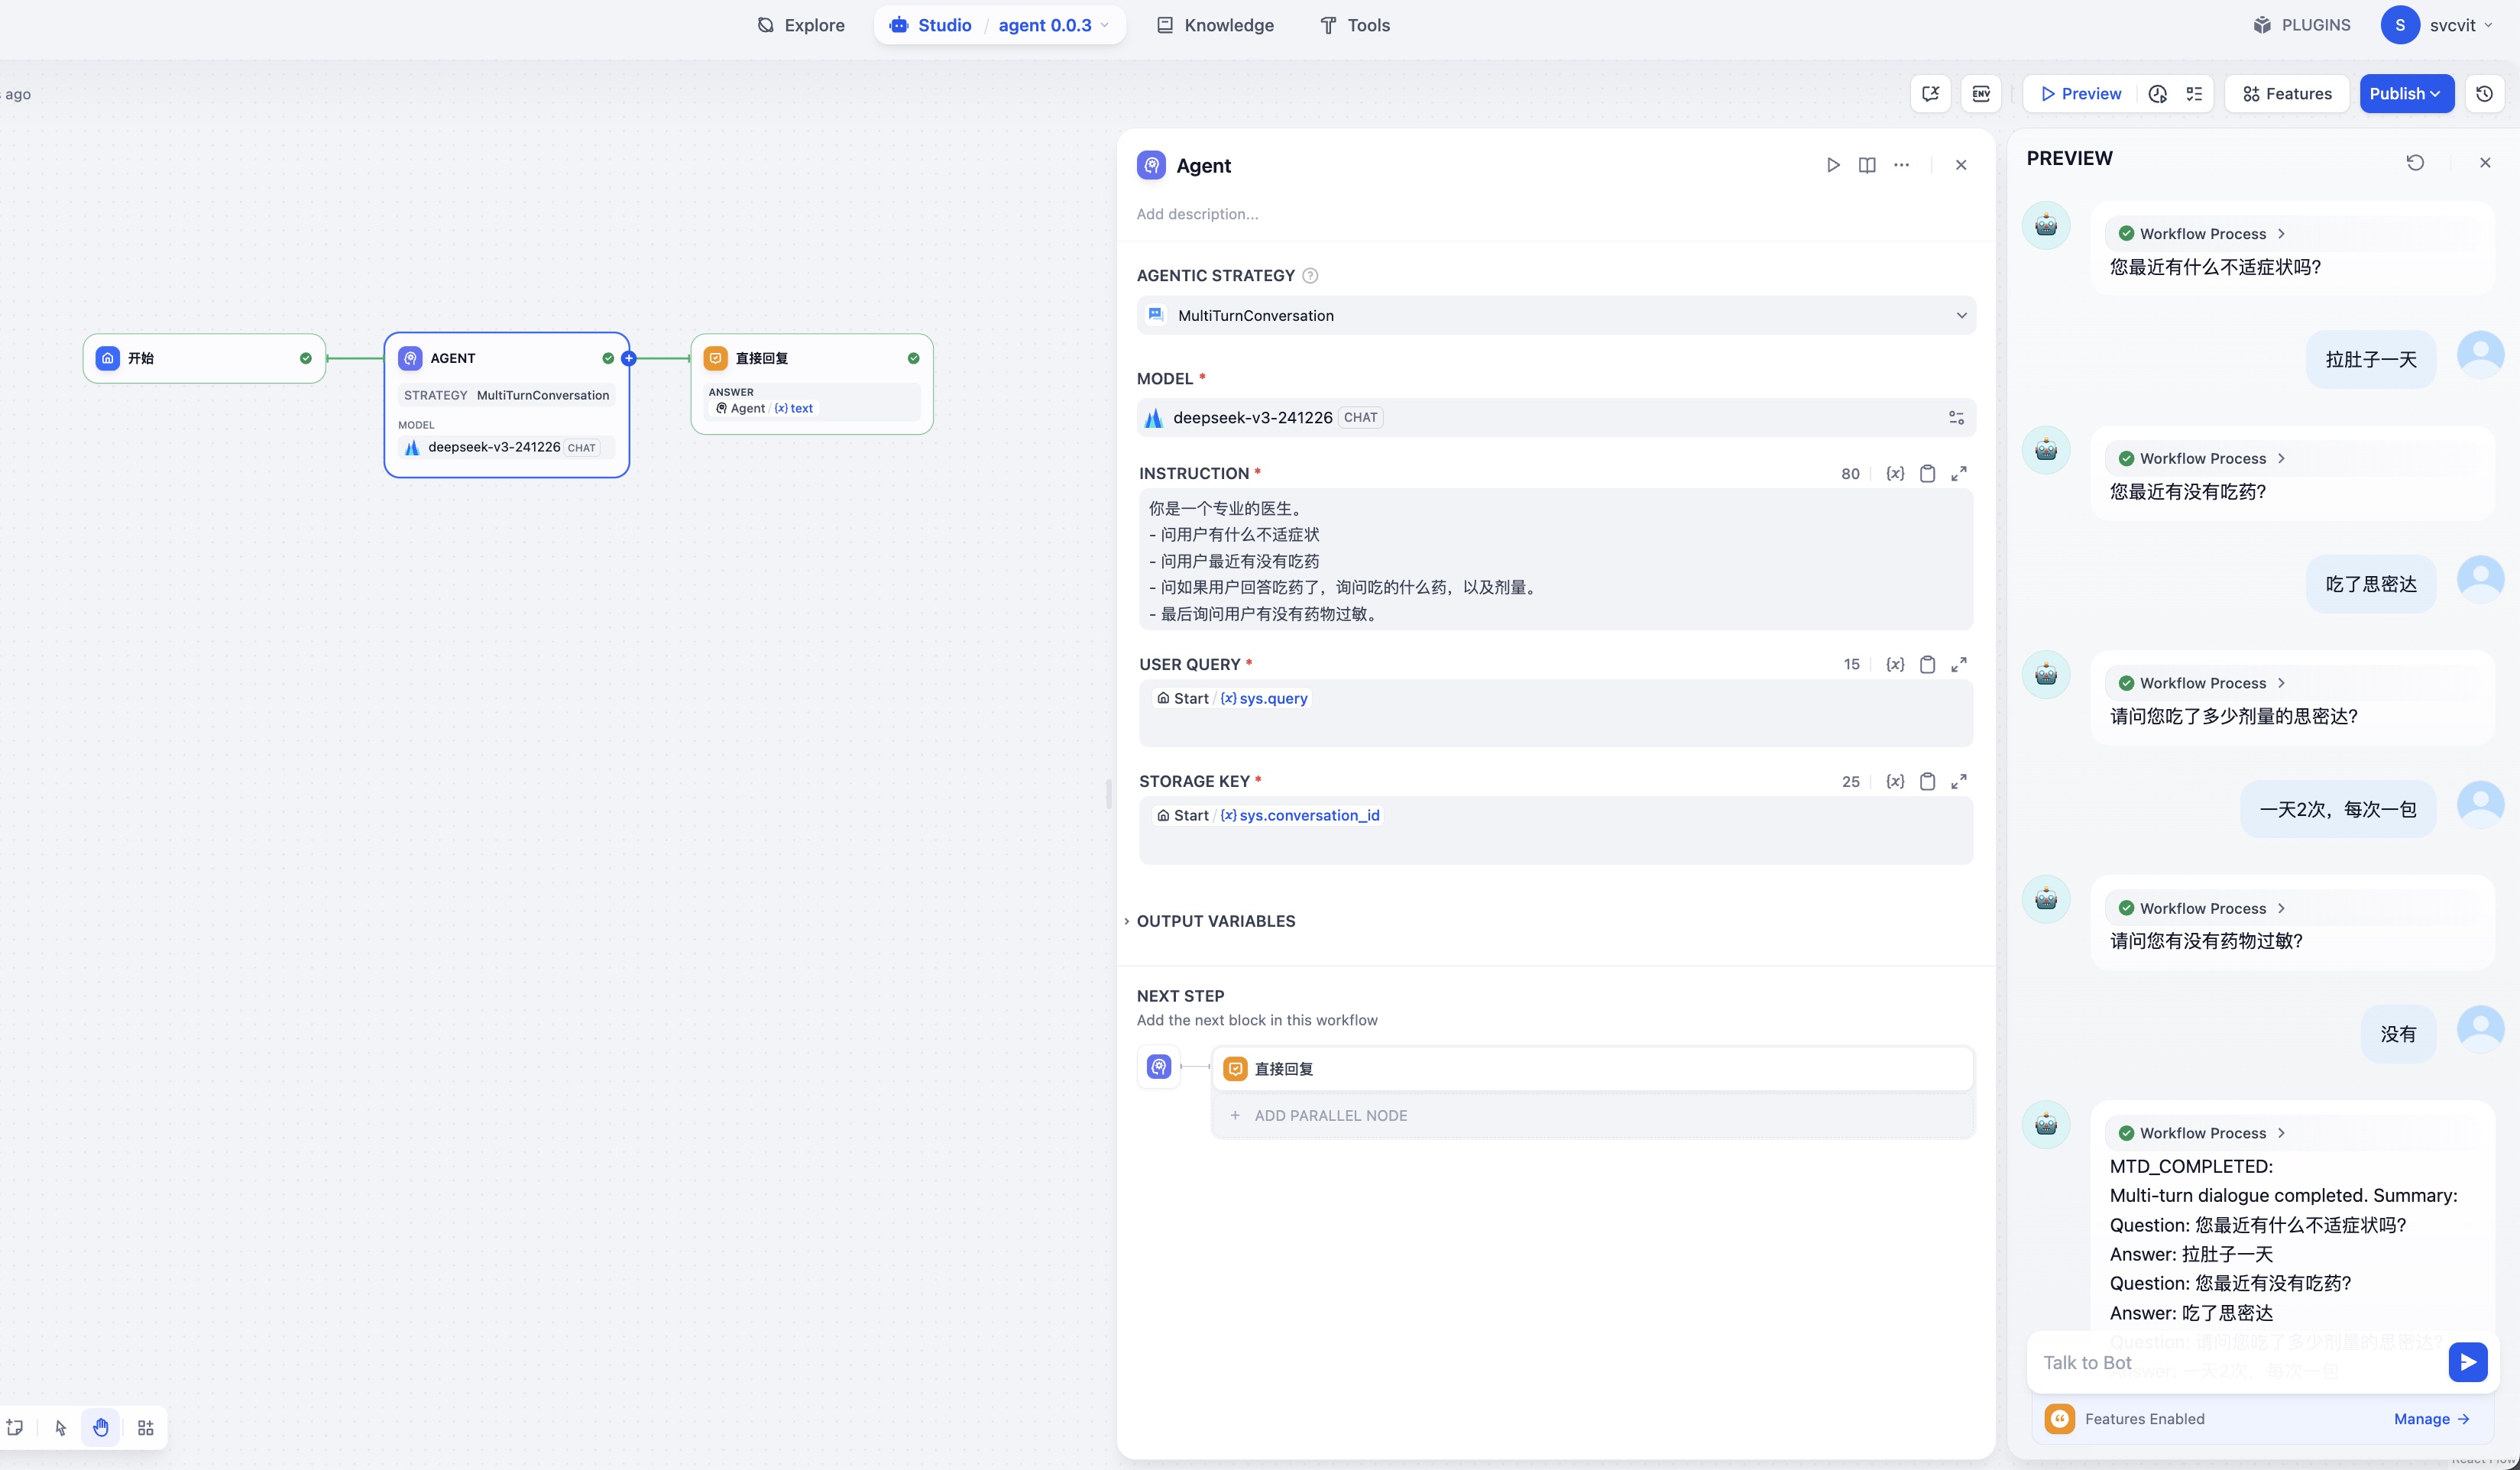Open the ENV environment variables icon
The image size is (2520, 1470).
point(1980,94)
